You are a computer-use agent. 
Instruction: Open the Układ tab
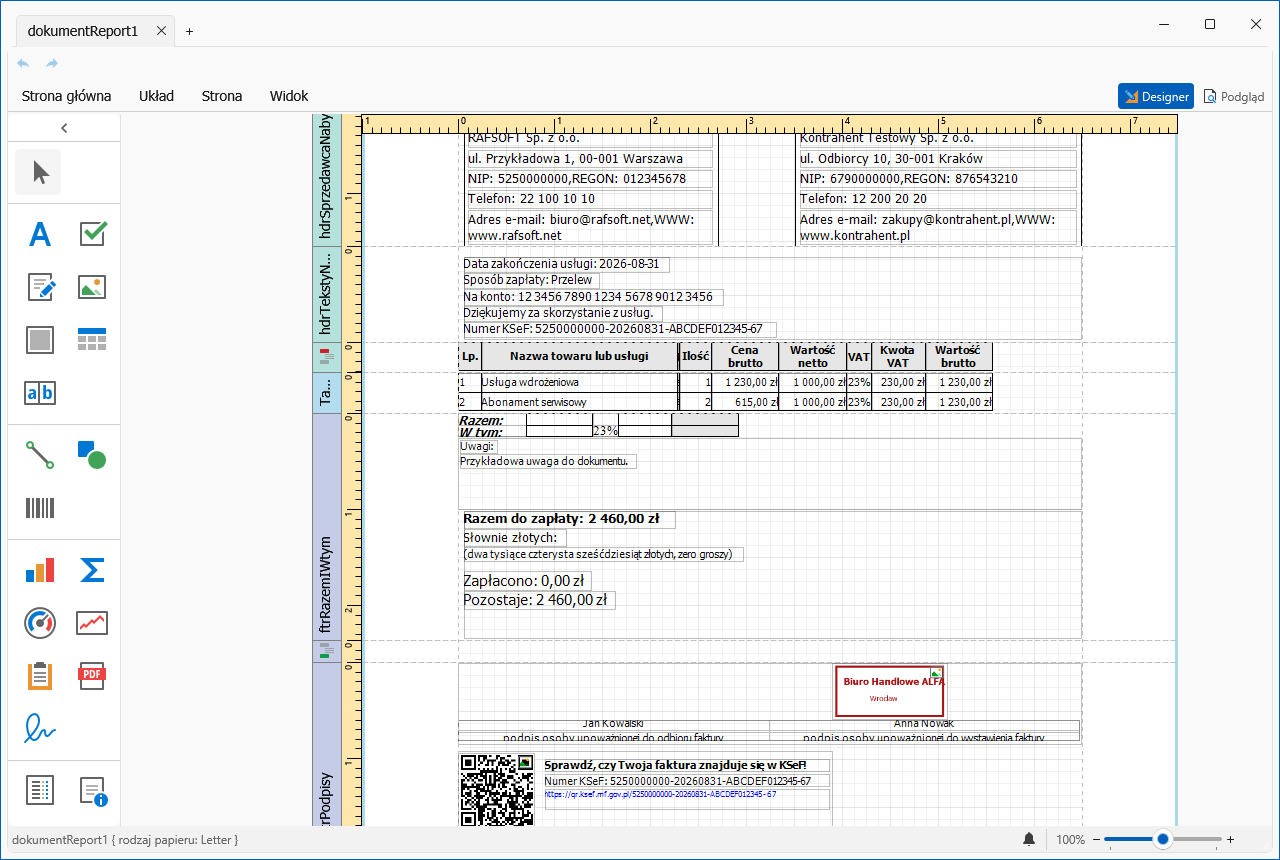click(156, 96)
